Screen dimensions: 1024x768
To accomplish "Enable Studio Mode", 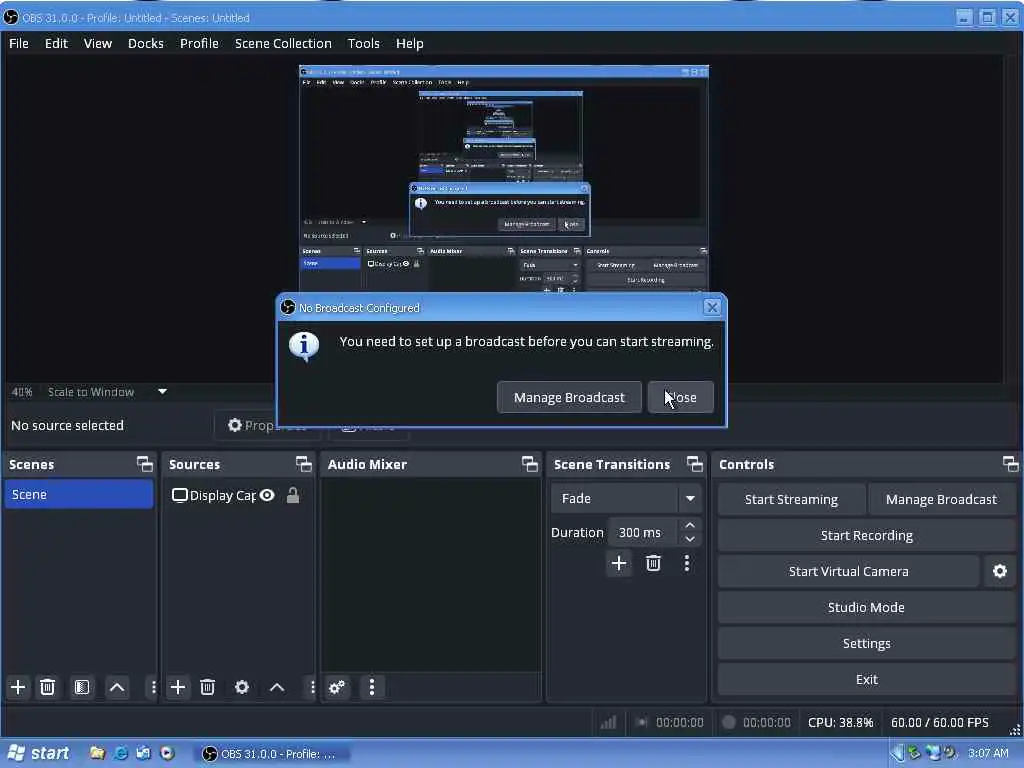I will click(x=867, y=607).
